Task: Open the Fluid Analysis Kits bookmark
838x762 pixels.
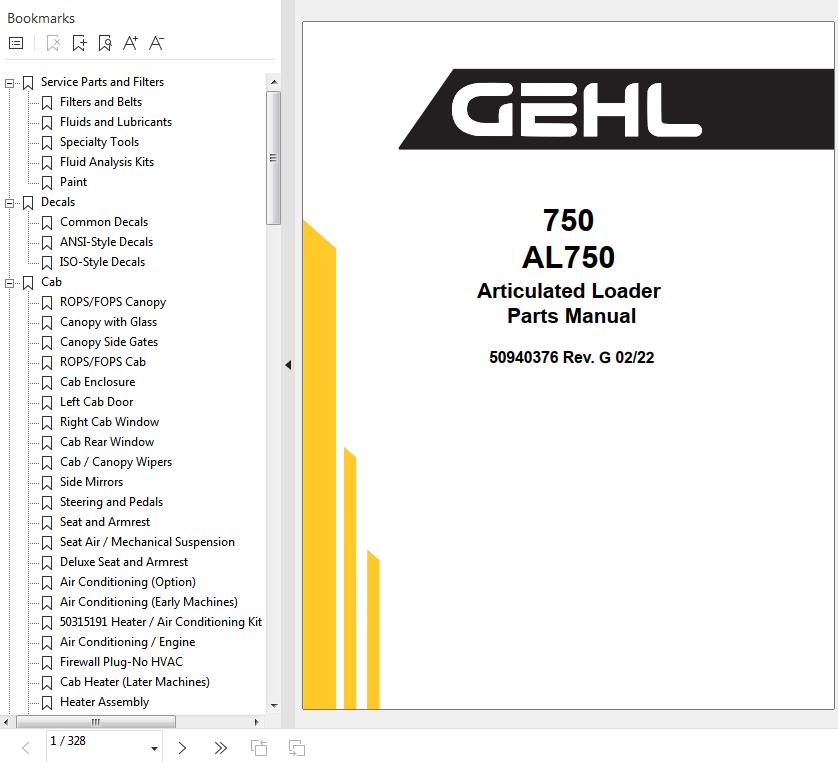Action: [x=107, y=162]
